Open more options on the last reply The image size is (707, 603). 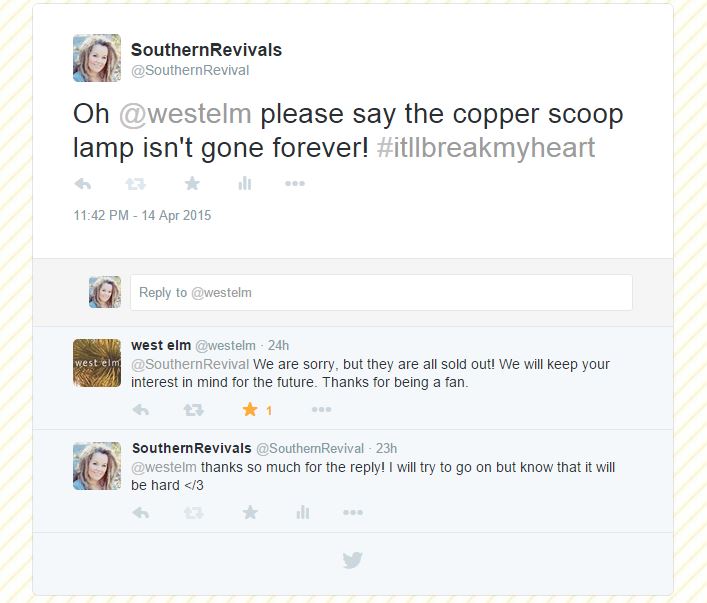[353, 512]
